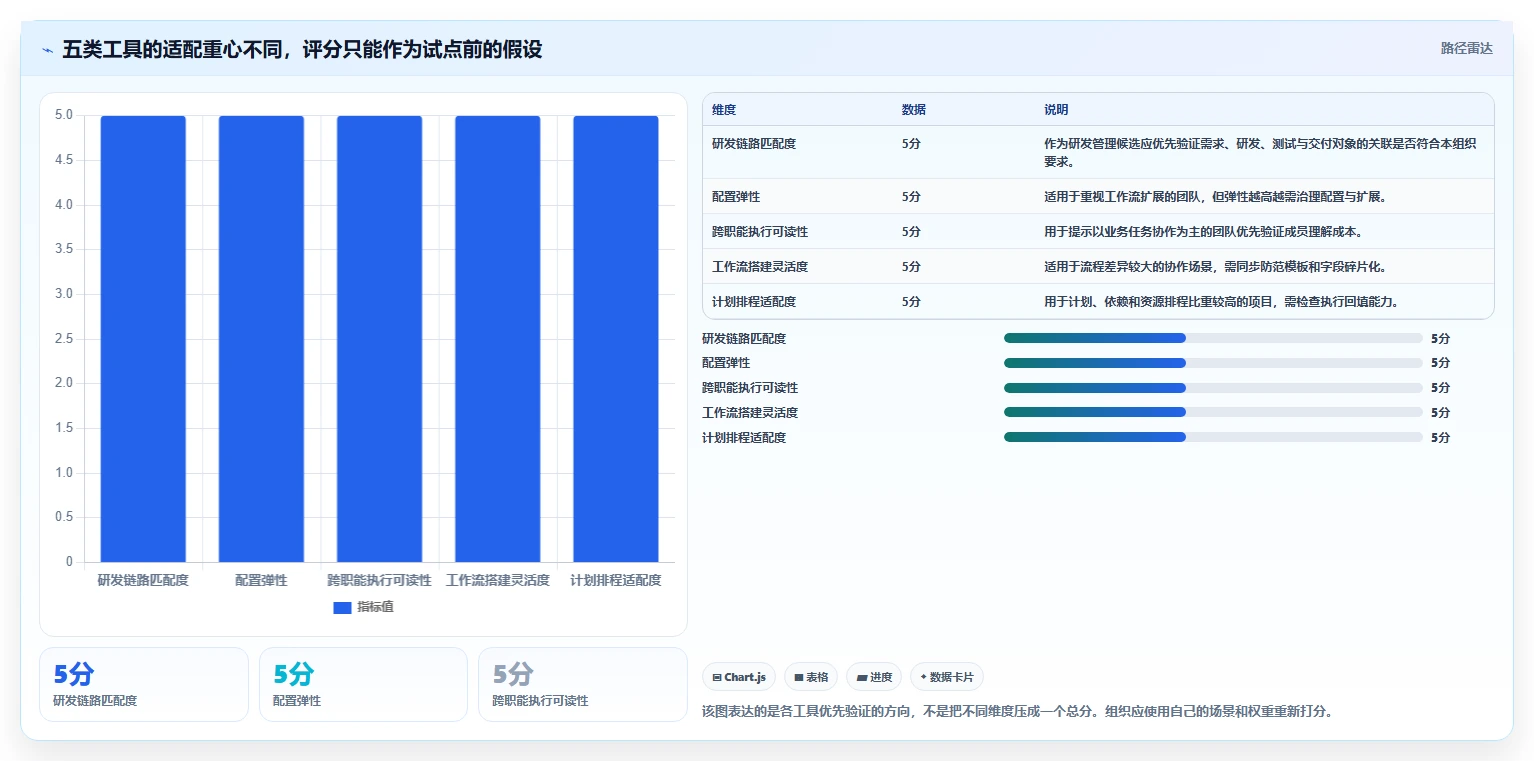1534x761 pixels.
Task: Click the footnote starting 该图表达的是各工具
Action: click(x=1018, y=712)
